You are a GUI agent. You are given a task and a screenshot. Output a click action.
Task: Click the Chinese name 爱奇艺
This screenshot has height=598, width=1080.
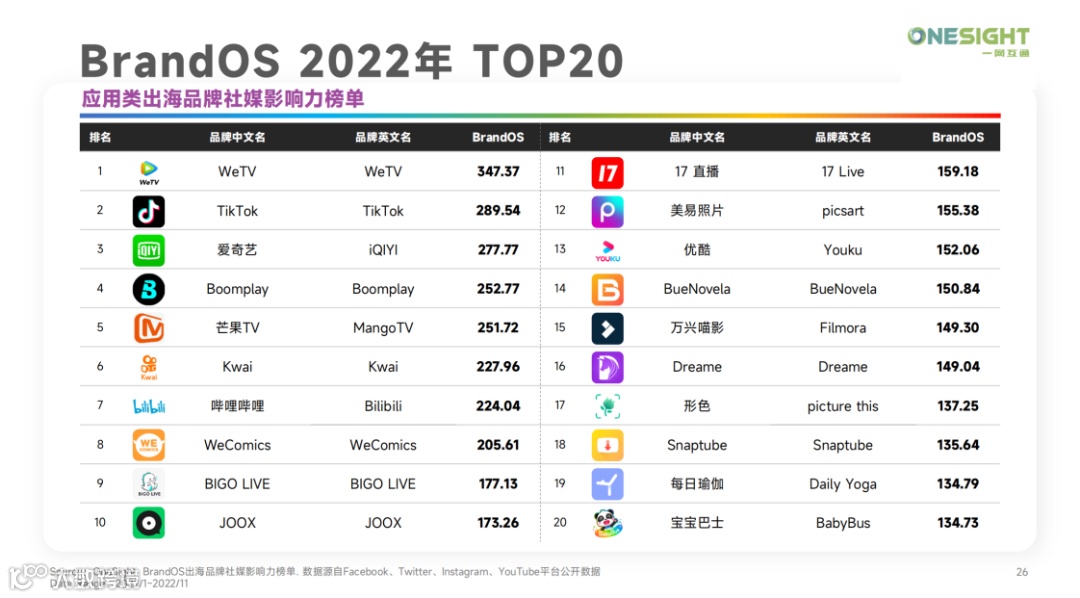click(237, 250)
